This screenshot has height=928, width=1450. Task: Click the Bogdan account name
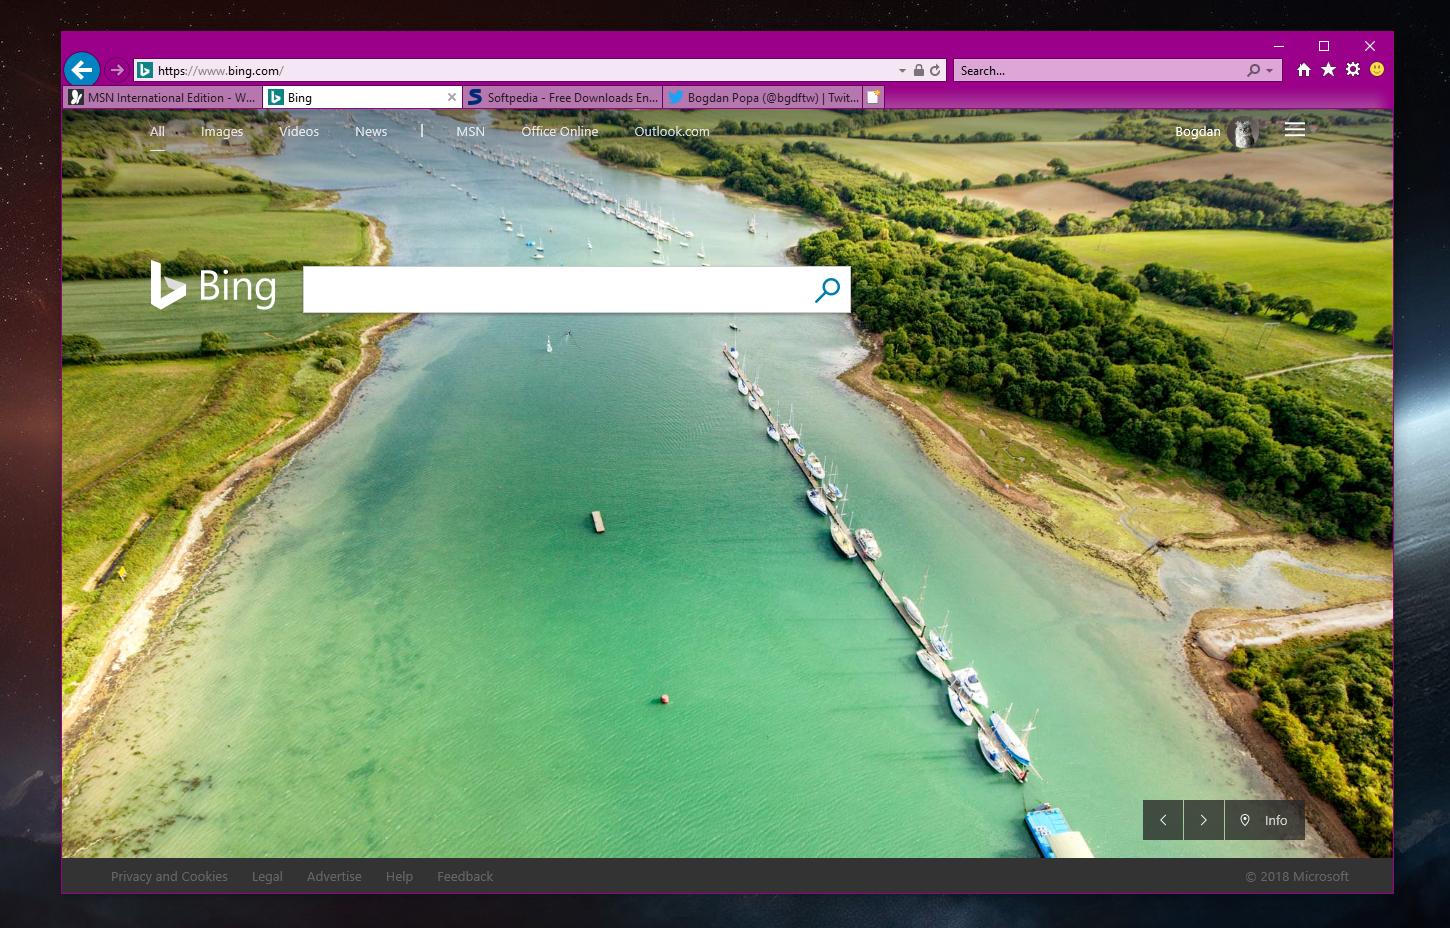(x=1198, y=131)
